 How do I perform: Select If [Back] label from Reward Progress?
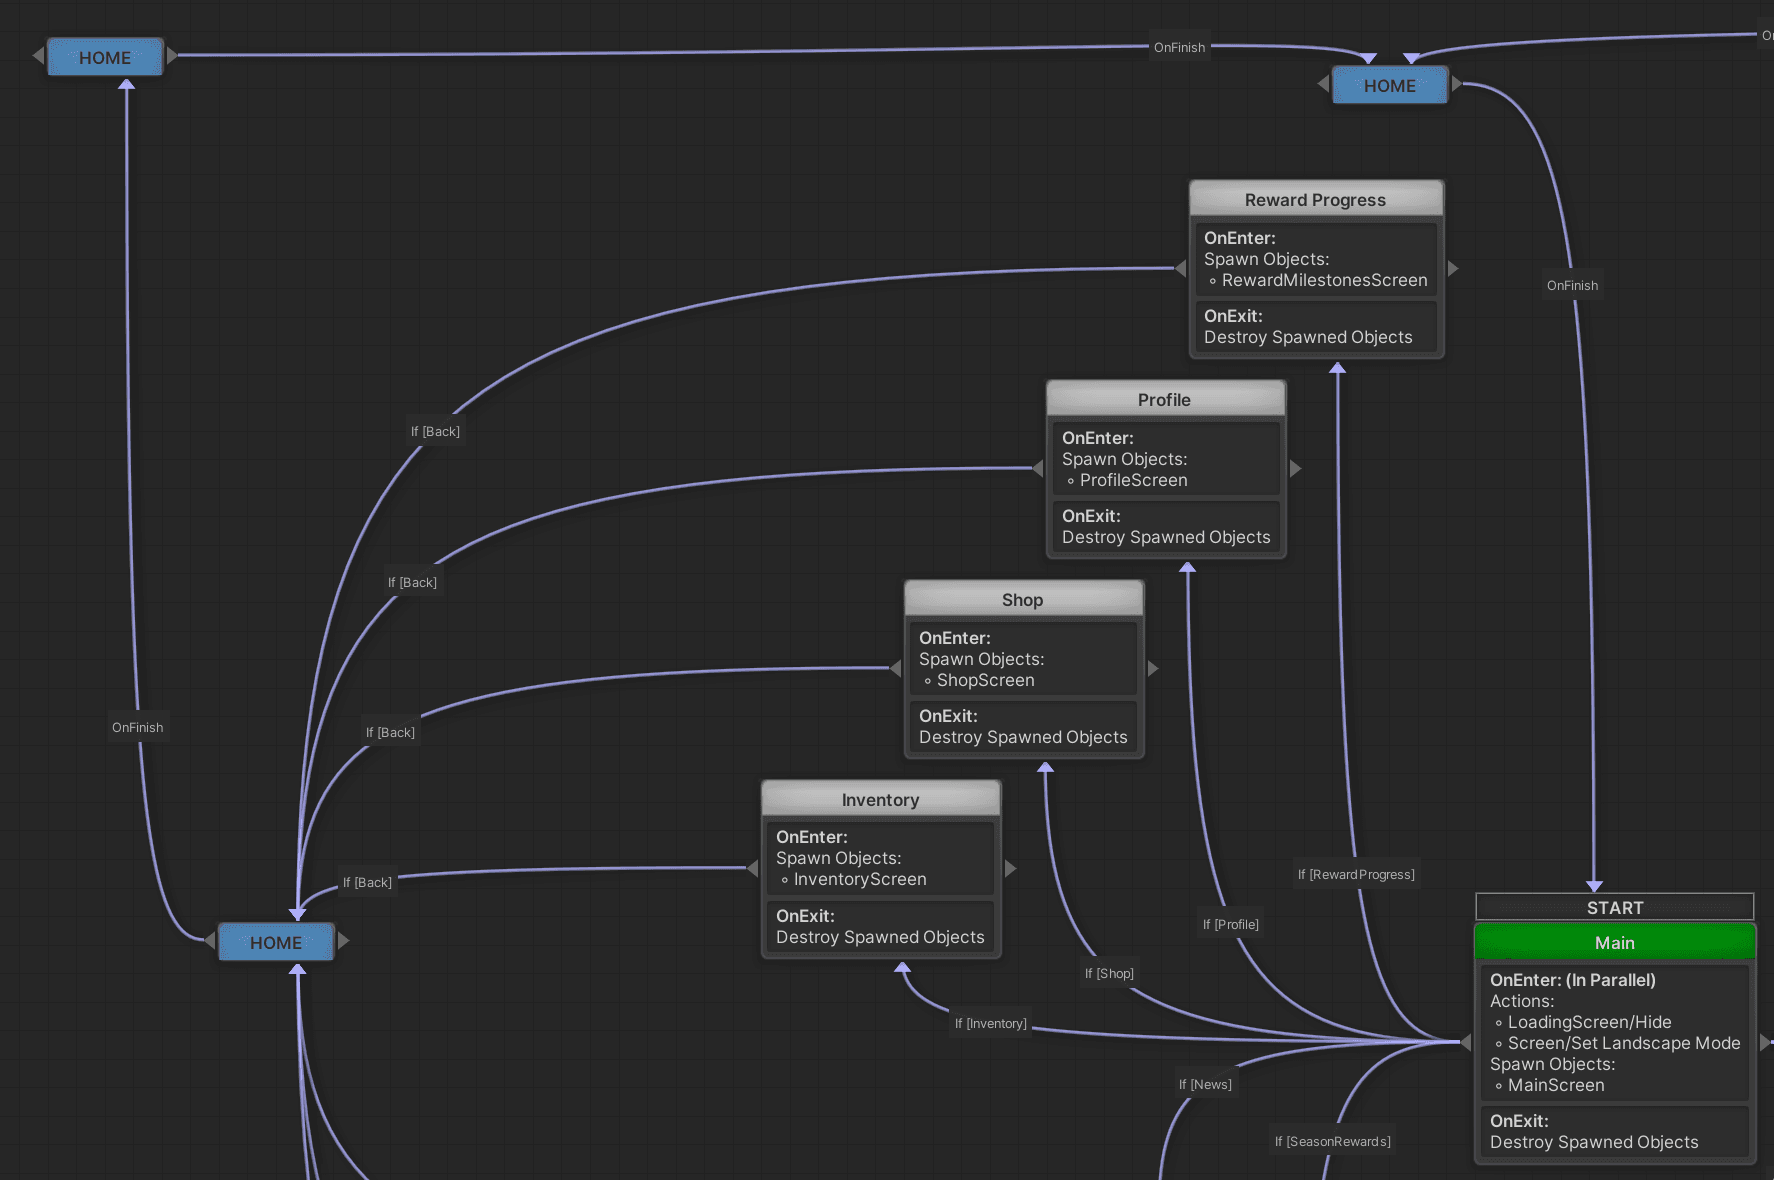[435, 431]
